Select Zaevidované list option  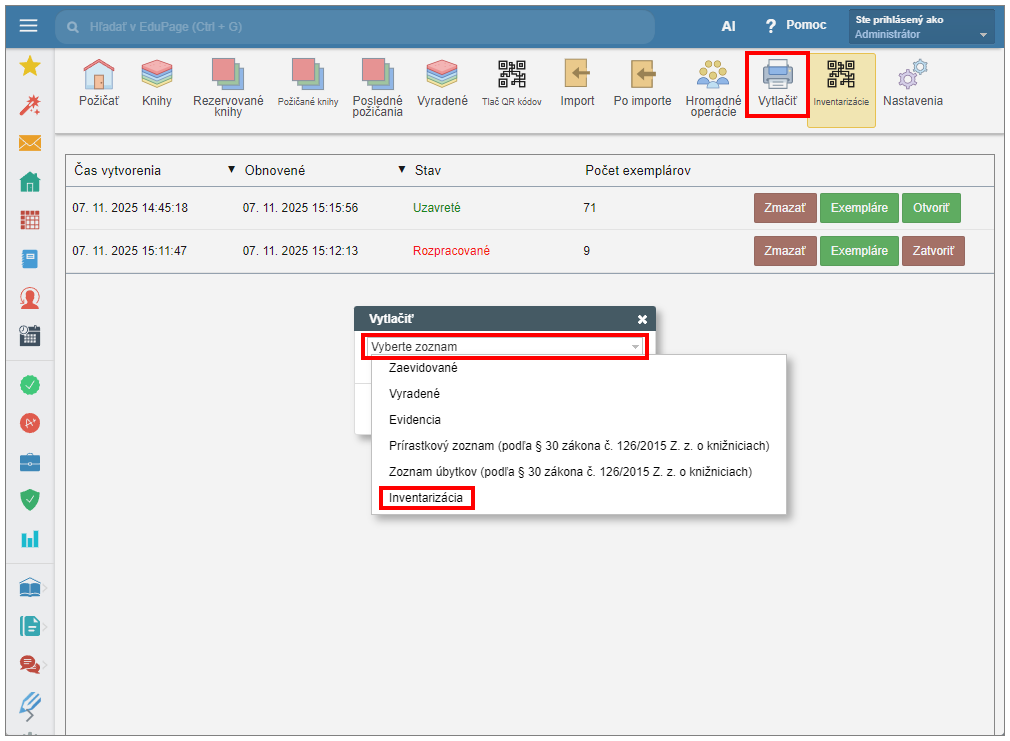[x=423, y=368]
